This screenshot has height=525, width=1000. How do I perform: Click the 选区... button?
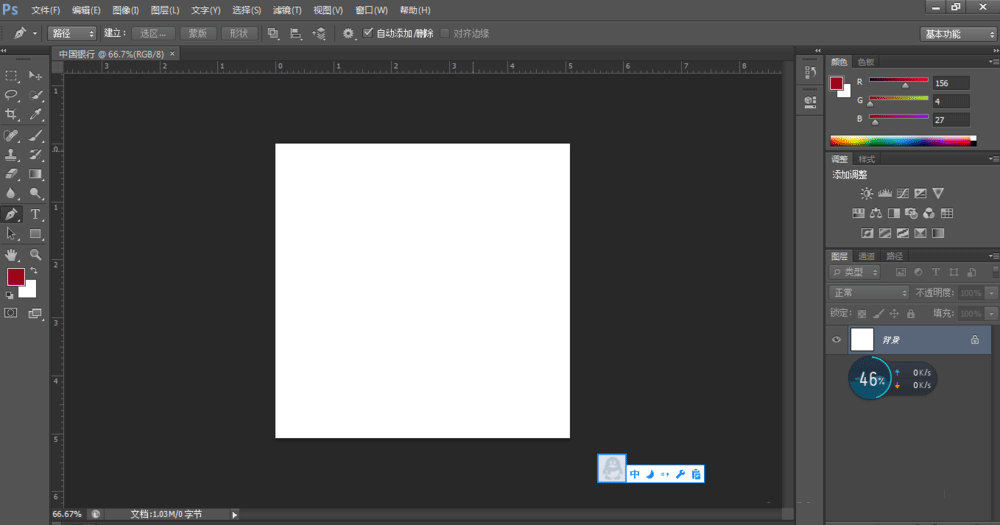coord(153,33)
